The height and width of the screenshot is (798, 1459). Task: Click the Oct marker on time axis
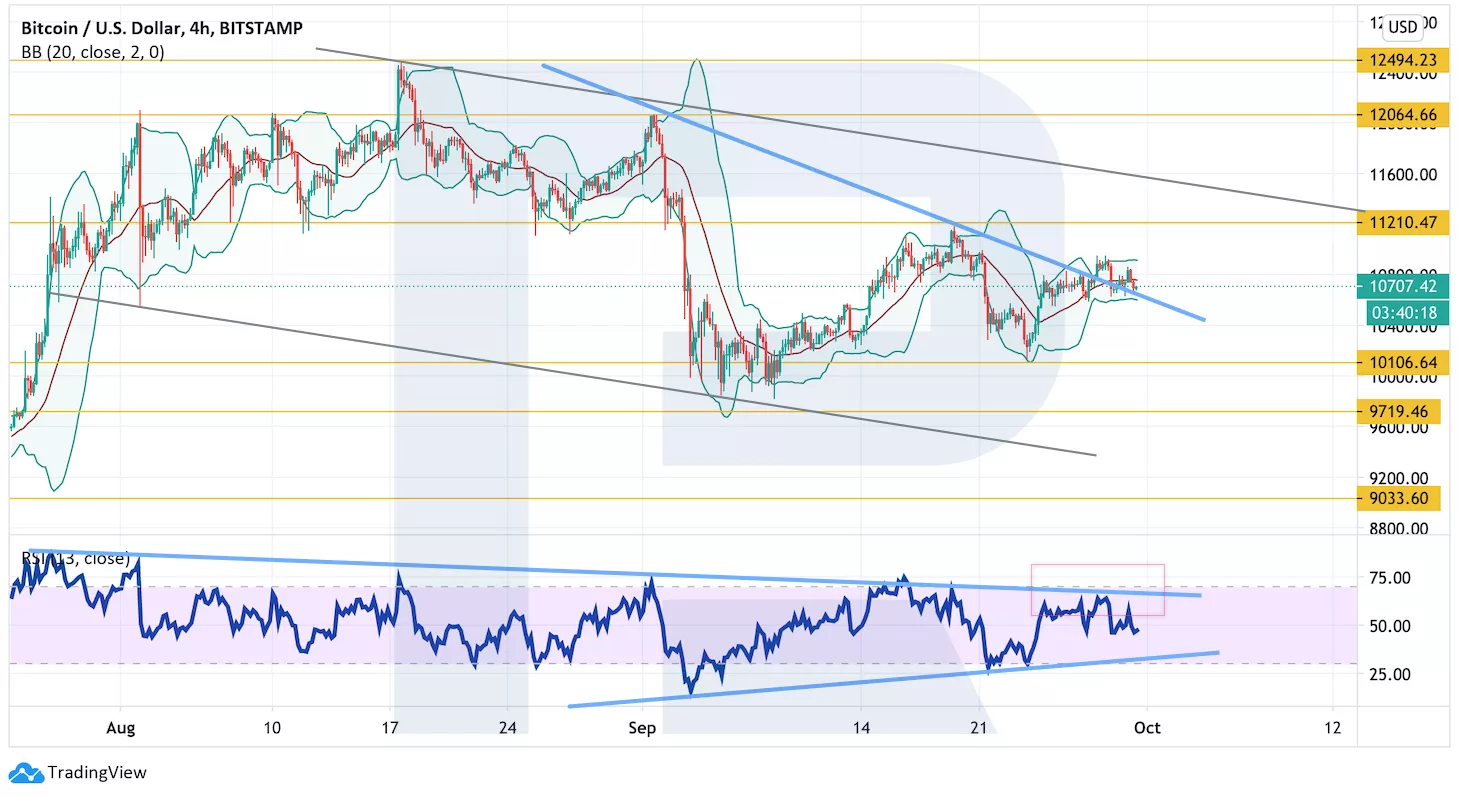click(1146, 728)
